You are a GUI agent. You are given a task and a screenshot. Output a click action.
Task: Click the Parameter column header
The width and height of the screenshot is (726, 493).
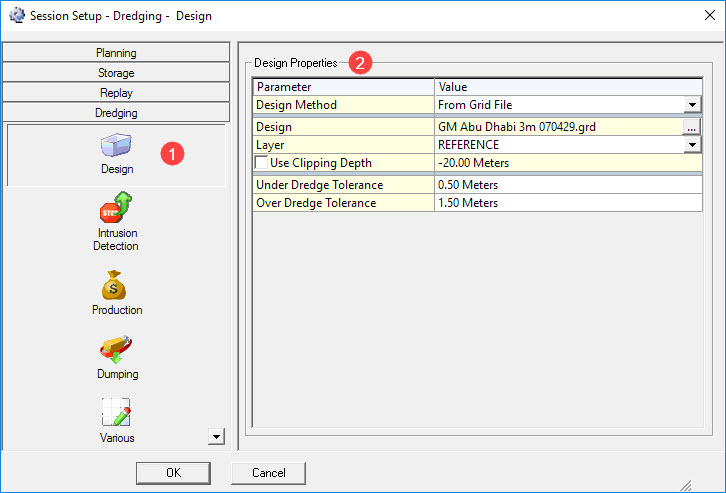(344, 87)
